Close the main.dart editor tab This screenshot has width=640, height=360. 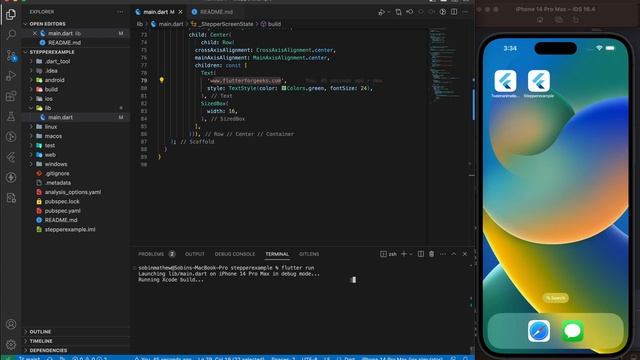click(180, 12)
